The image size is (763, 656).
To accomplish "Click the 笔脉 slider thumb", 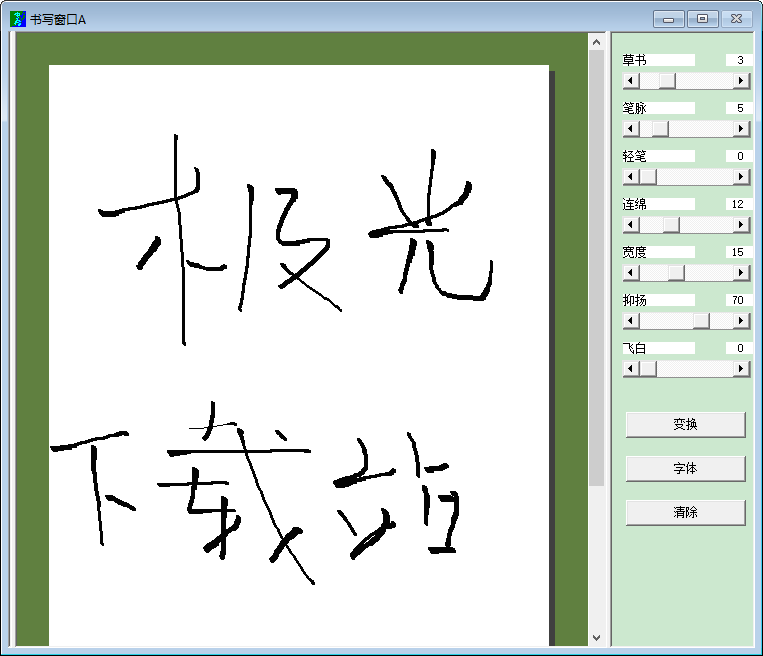I will point(660,129).
